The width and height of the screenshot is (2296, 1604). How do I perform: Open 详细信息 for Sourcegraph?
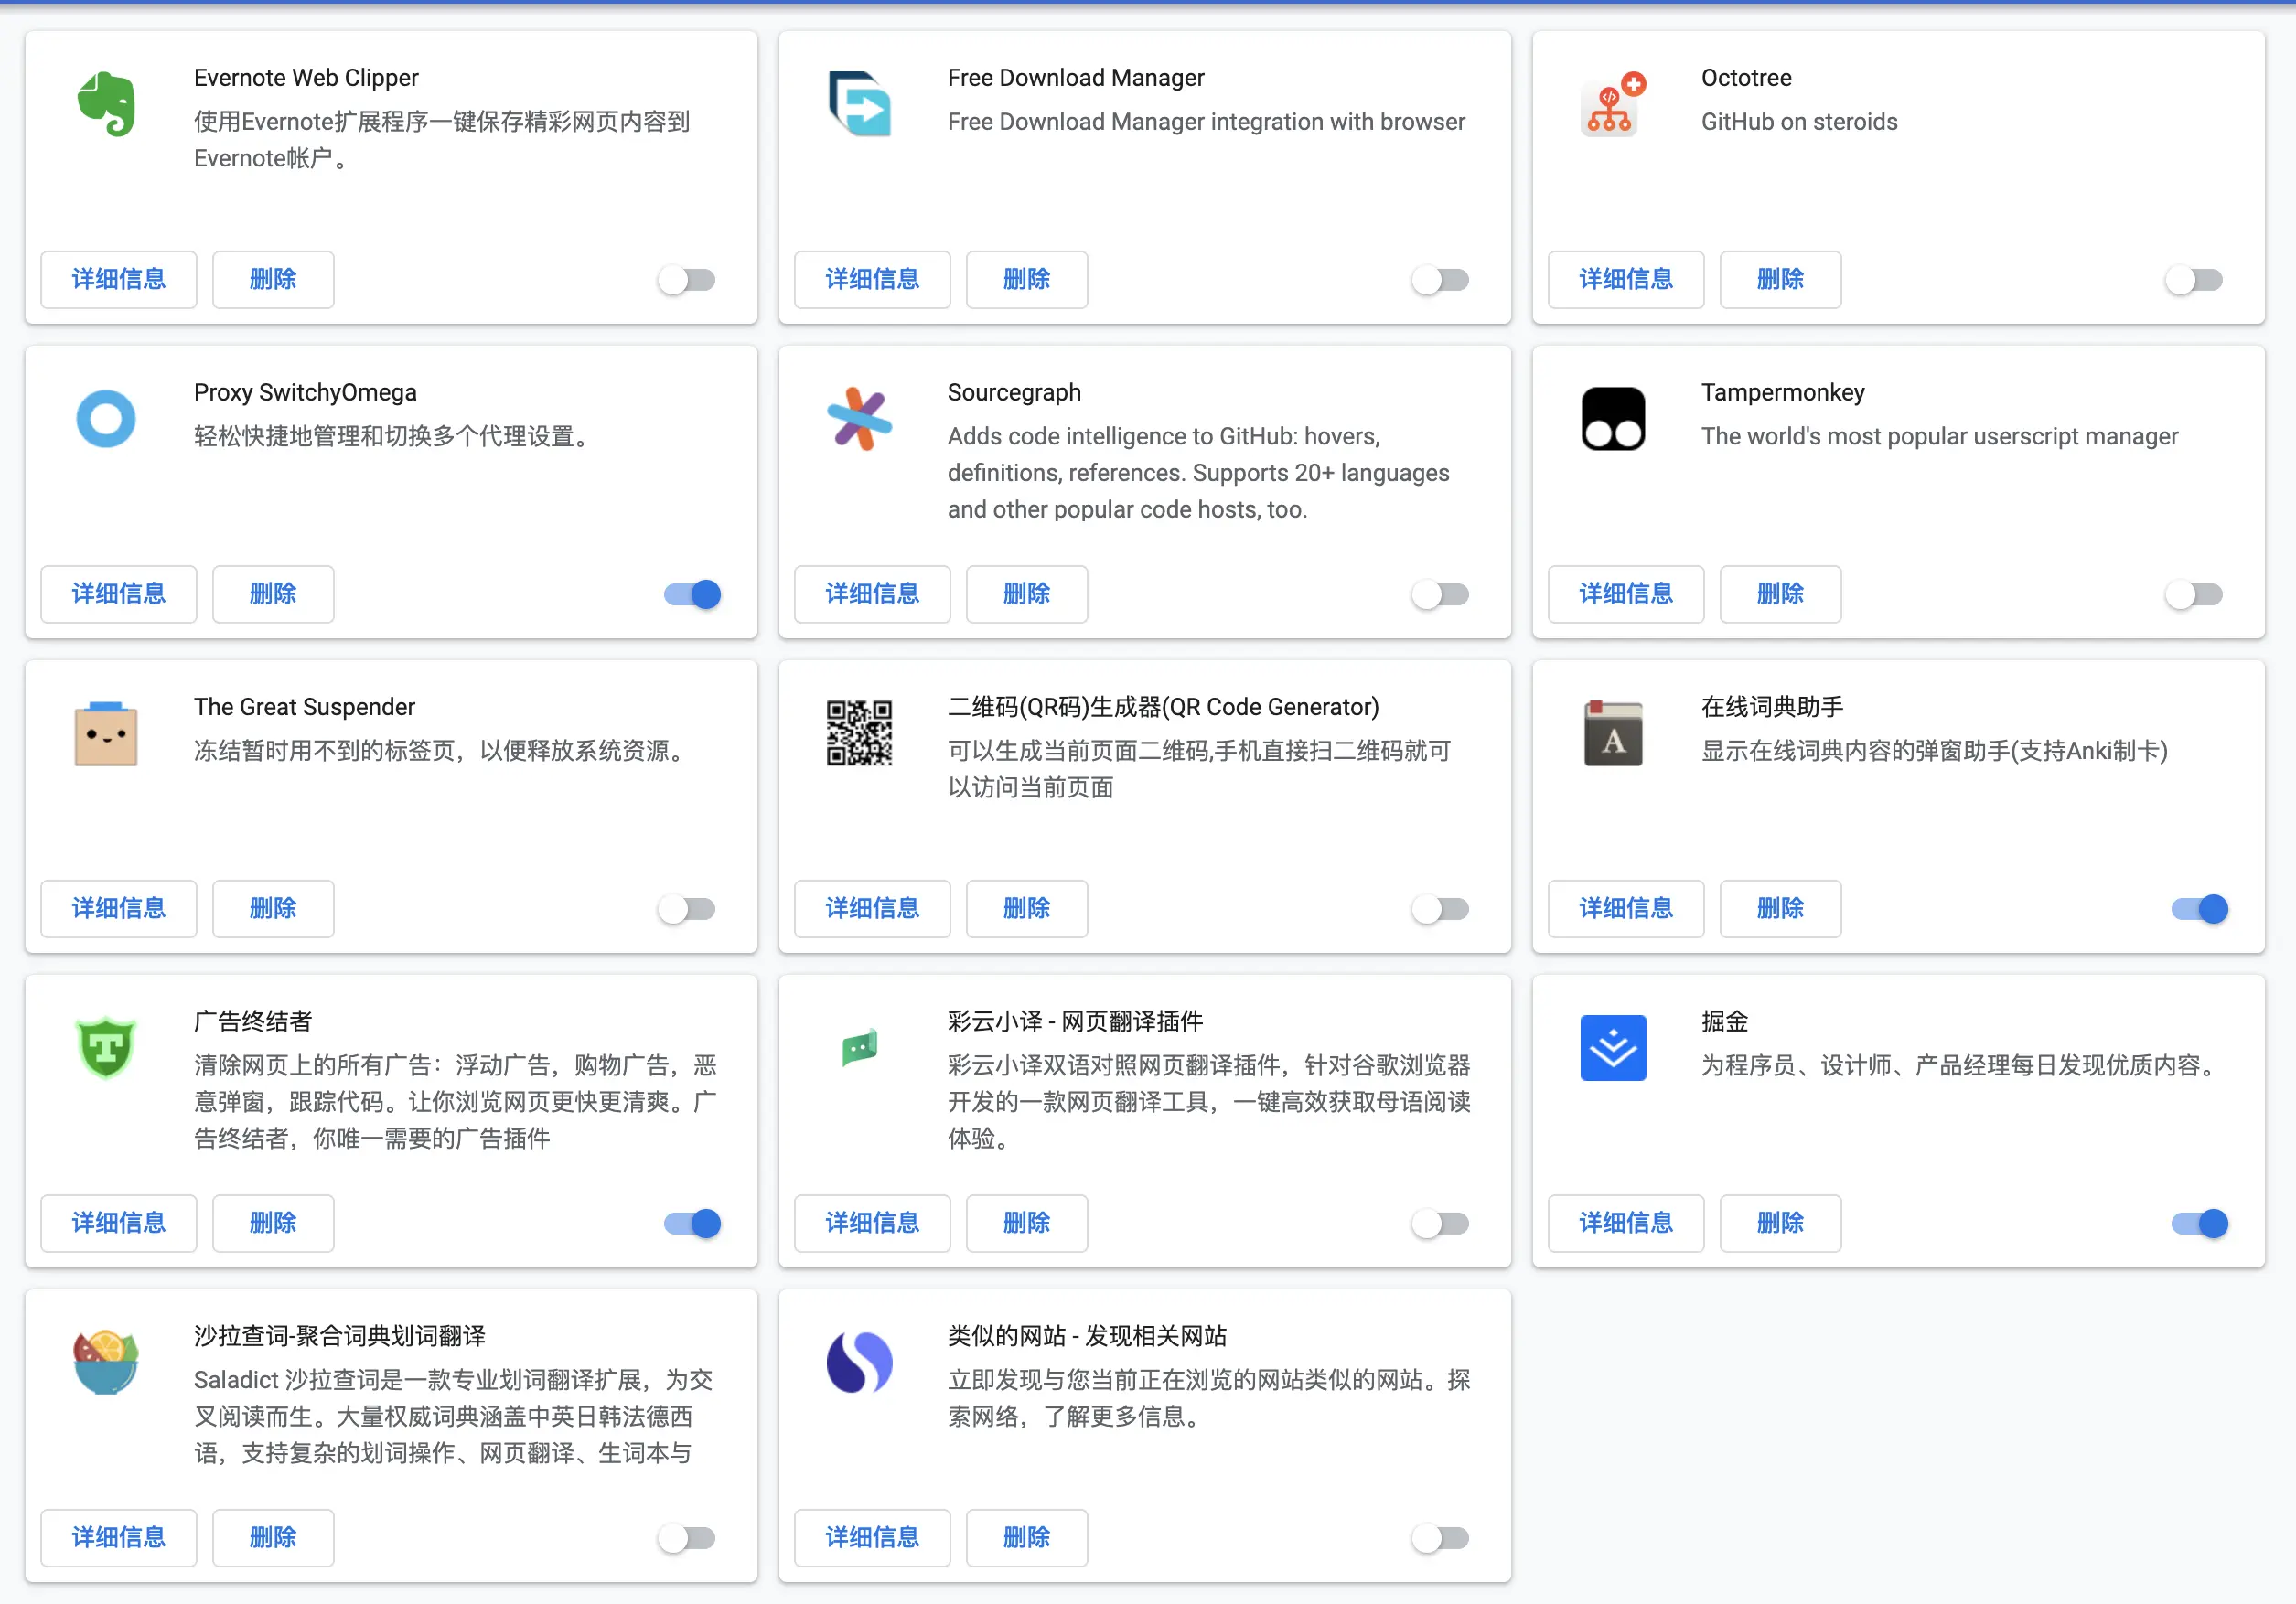point(872,594)
